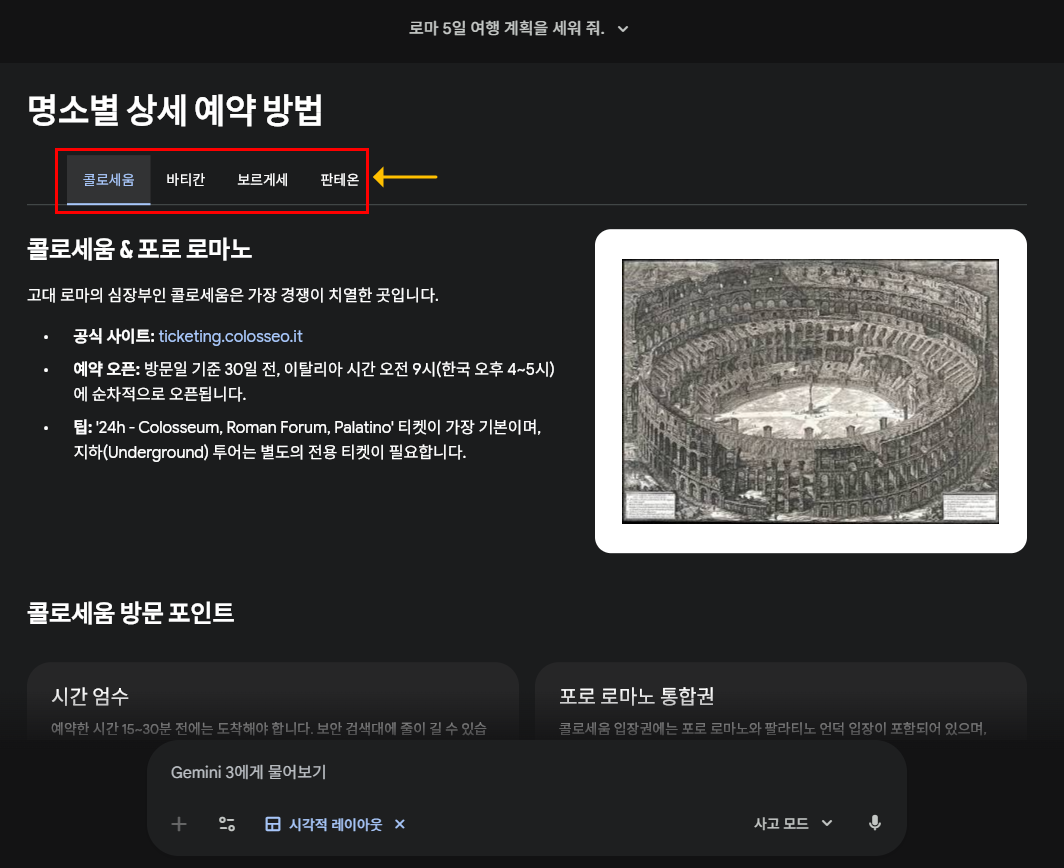Switch to the 바티칸 tab
This screenshot has height=868, width=1064.
tap(185, 180)
